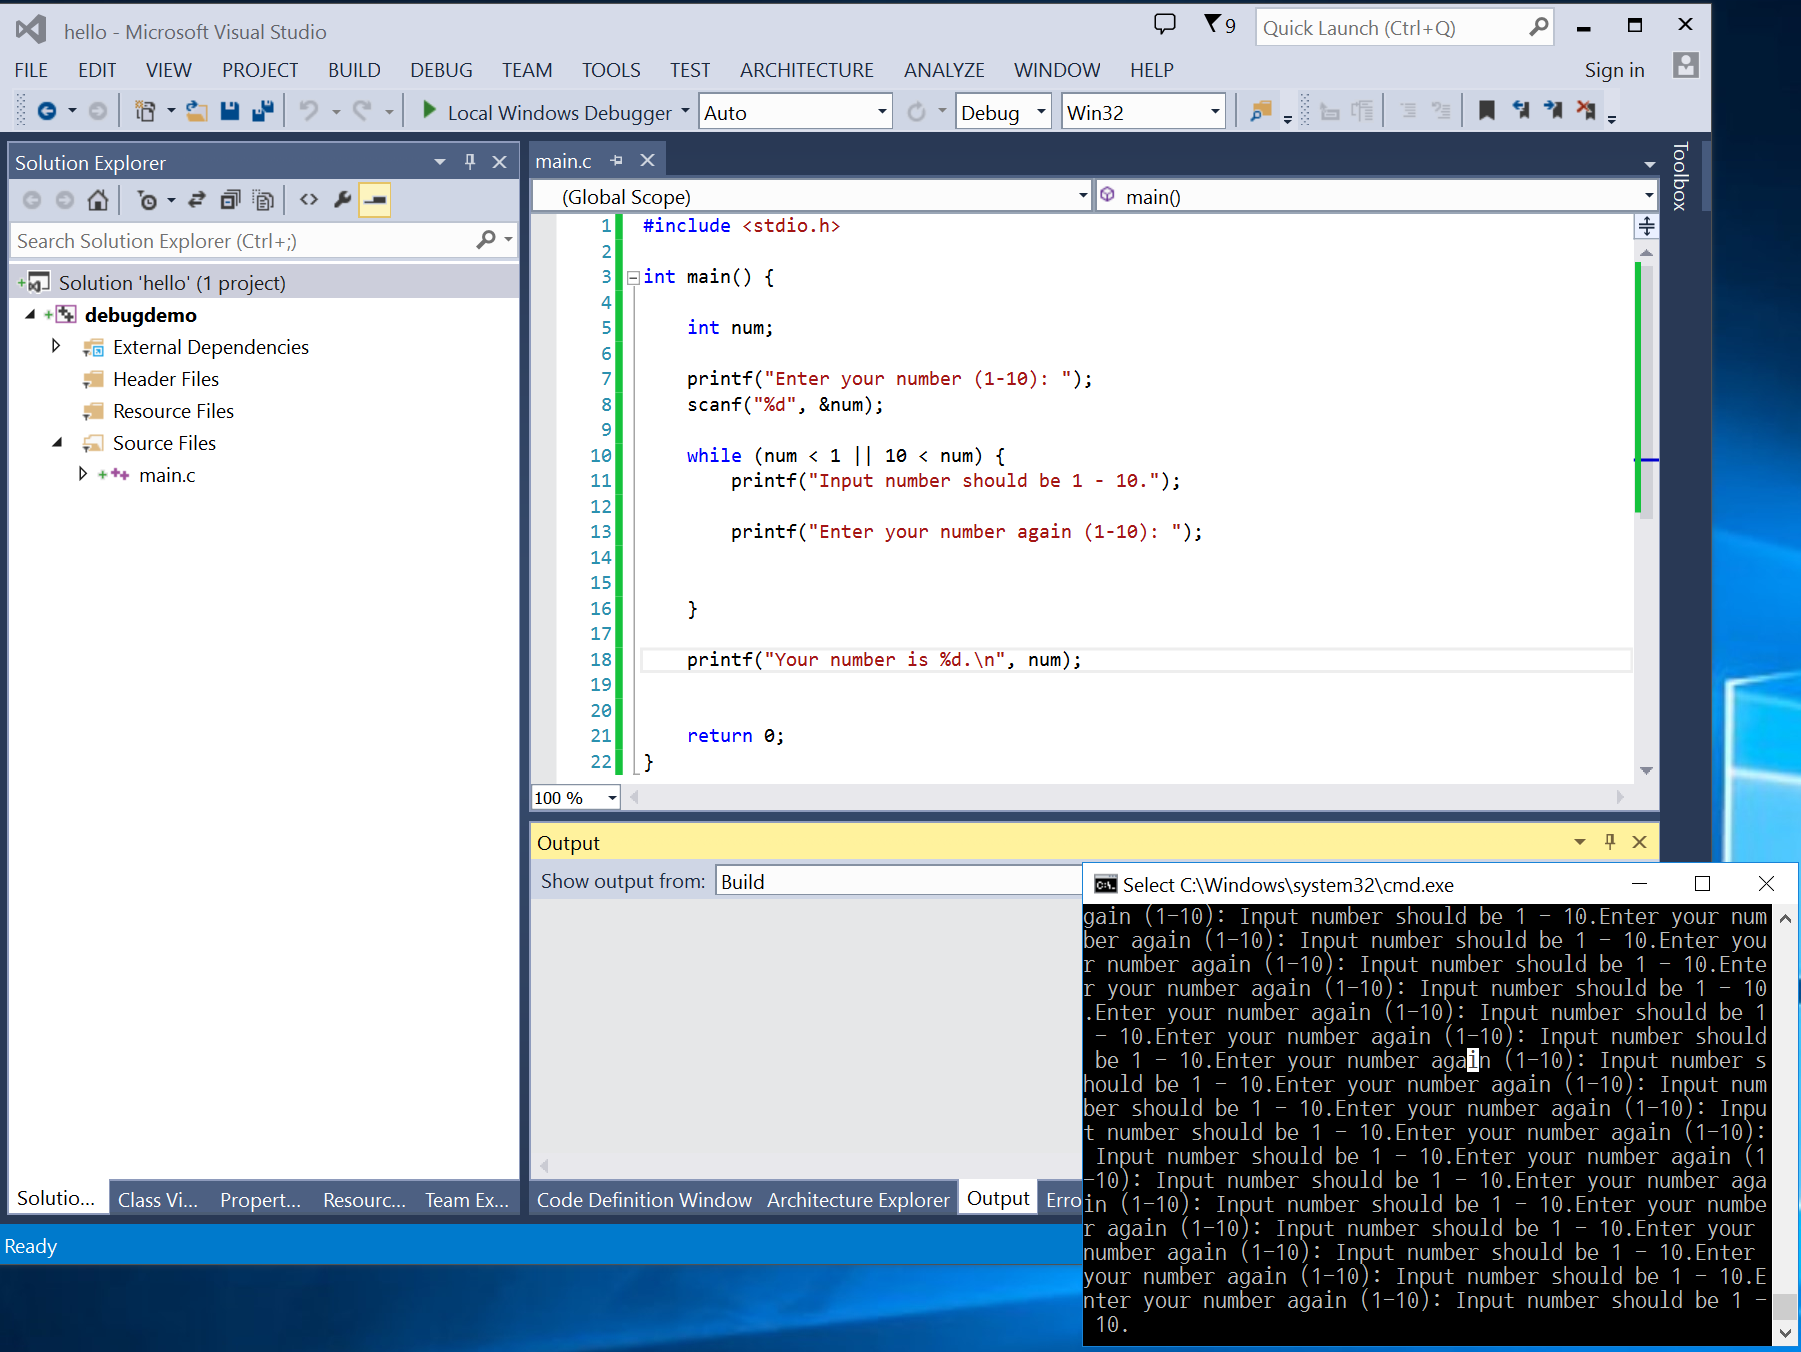Click the Redo arrow icon

point(362,111)
